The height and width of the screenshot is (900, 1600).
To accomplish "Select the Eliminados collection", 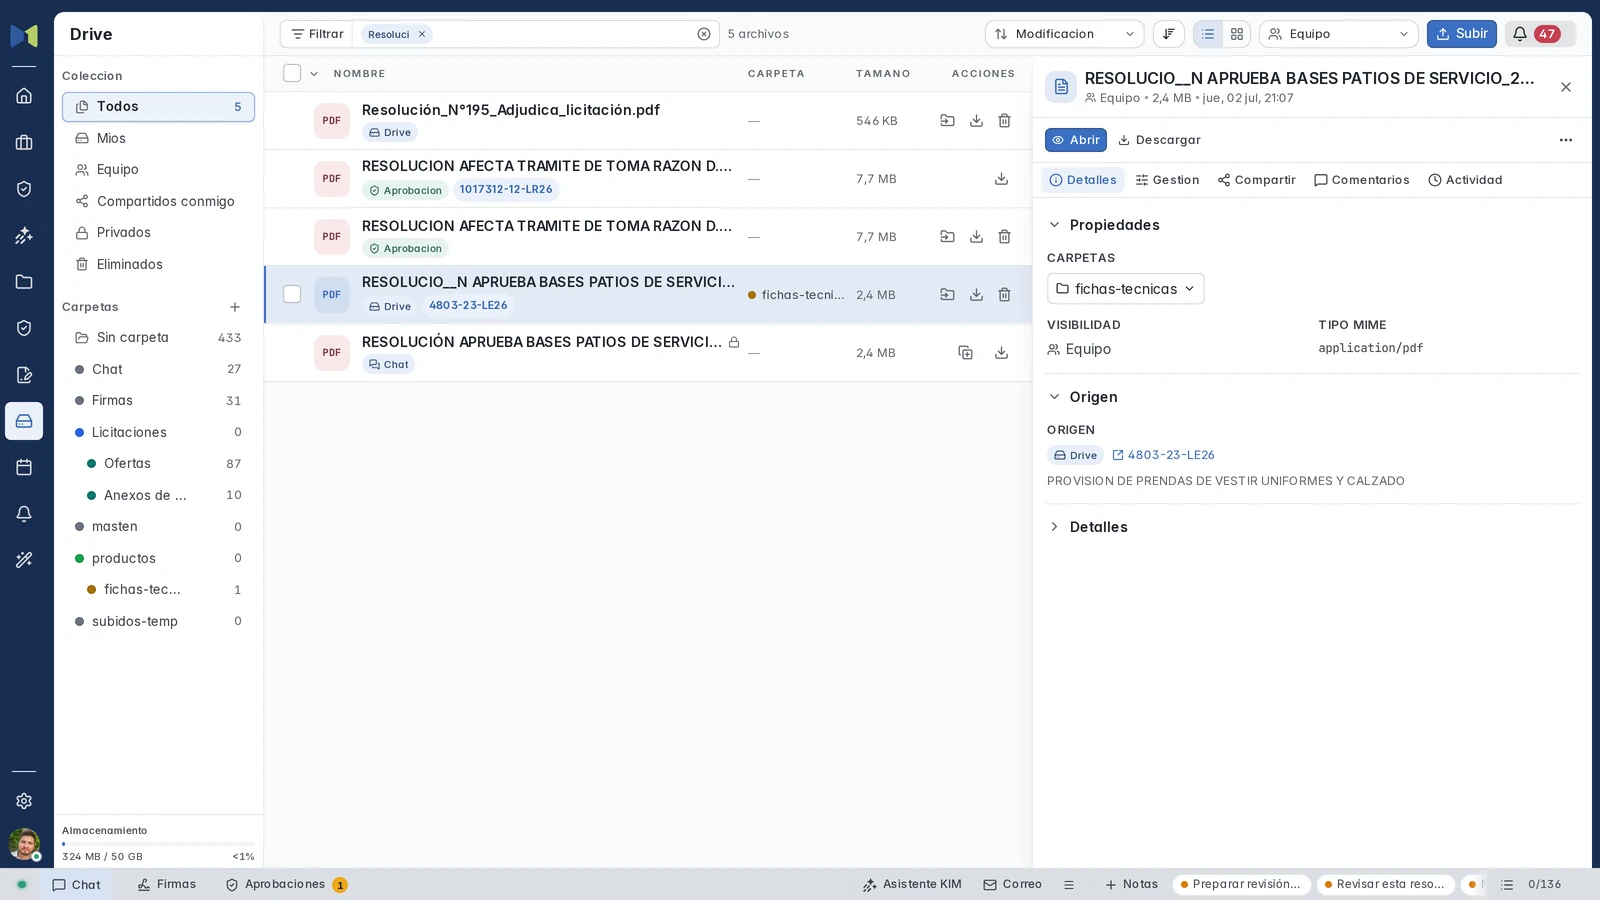I will pos(158,264).
